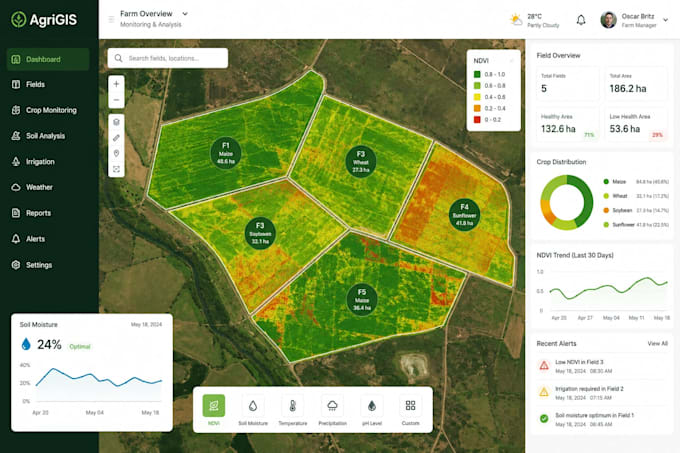680x453 pixels.
Task: Click the partly cloudy weather icon
Action: (516, 20)
